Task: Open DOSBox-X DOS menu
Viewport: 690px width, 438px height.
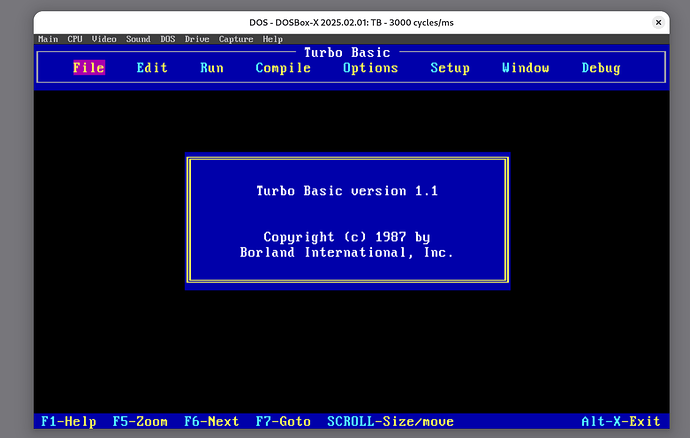Action: tap(168, 39)
